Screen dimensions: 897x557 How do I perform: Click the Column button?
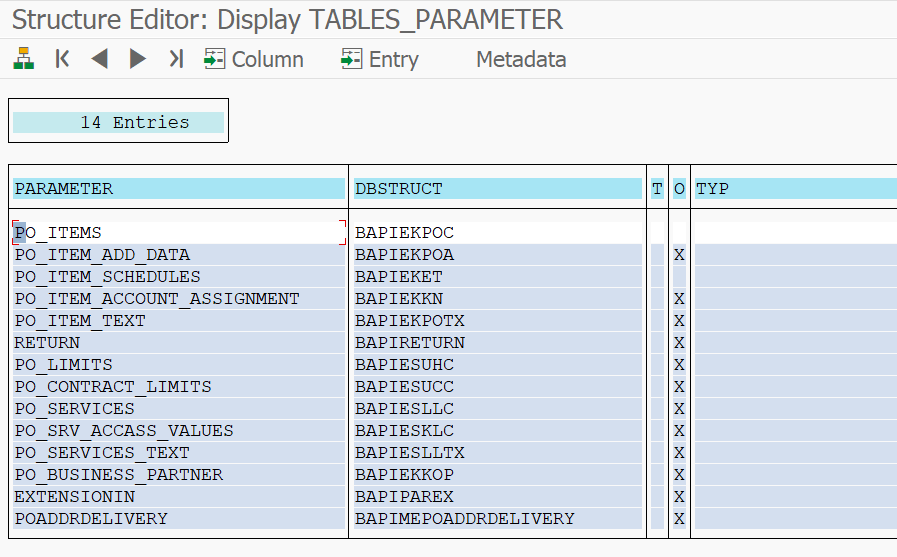coord(253,59)
